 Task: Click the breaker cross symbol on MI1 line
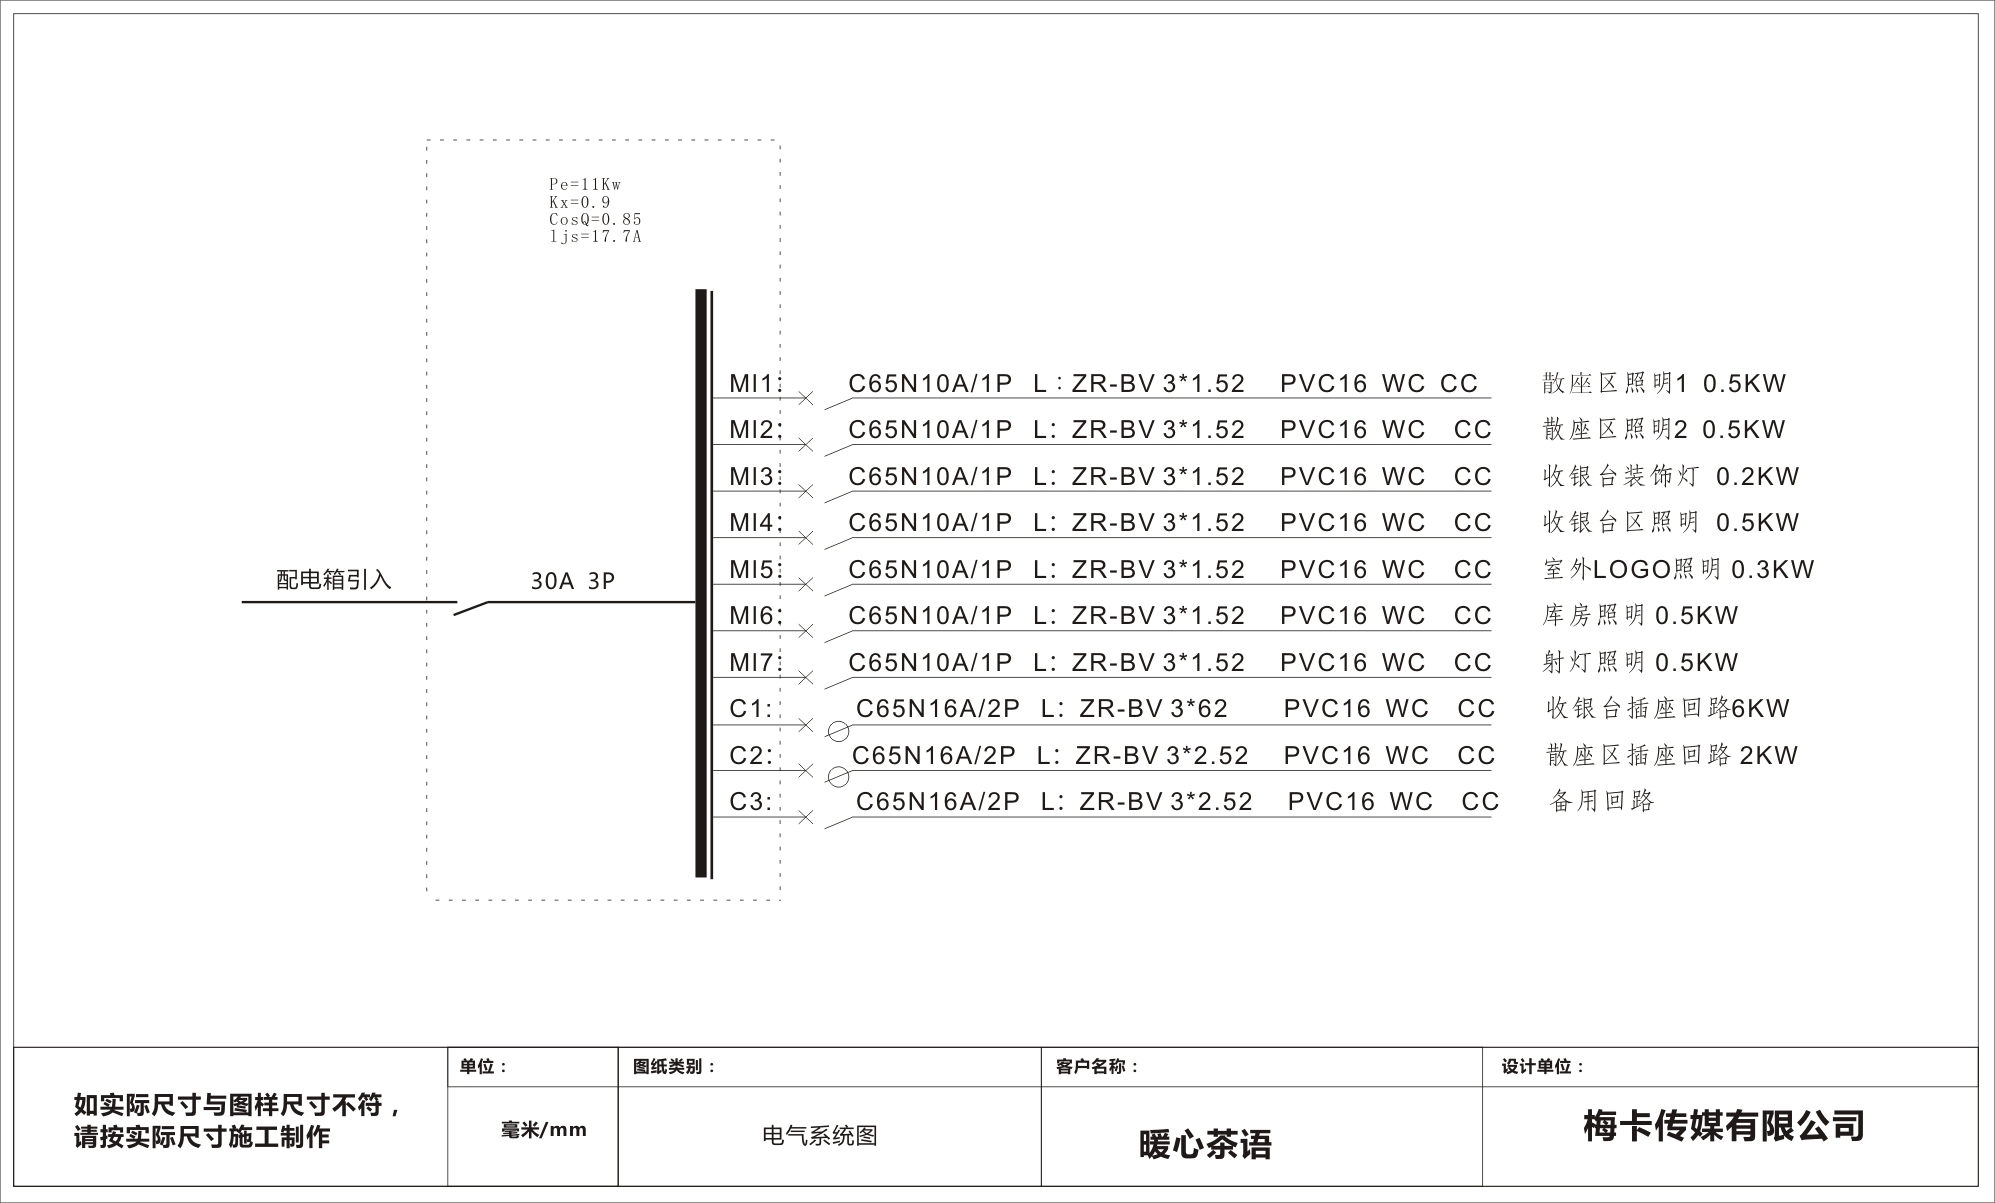pyautogui.click(x=805, y=398)
